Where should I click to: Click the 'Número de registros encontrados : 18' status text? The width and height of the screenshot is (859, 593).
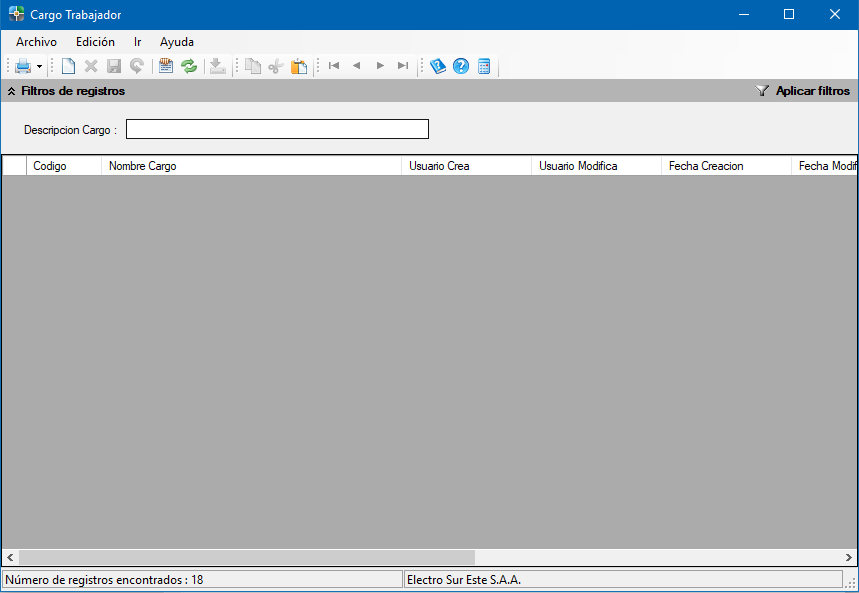(x=105, y=580)
